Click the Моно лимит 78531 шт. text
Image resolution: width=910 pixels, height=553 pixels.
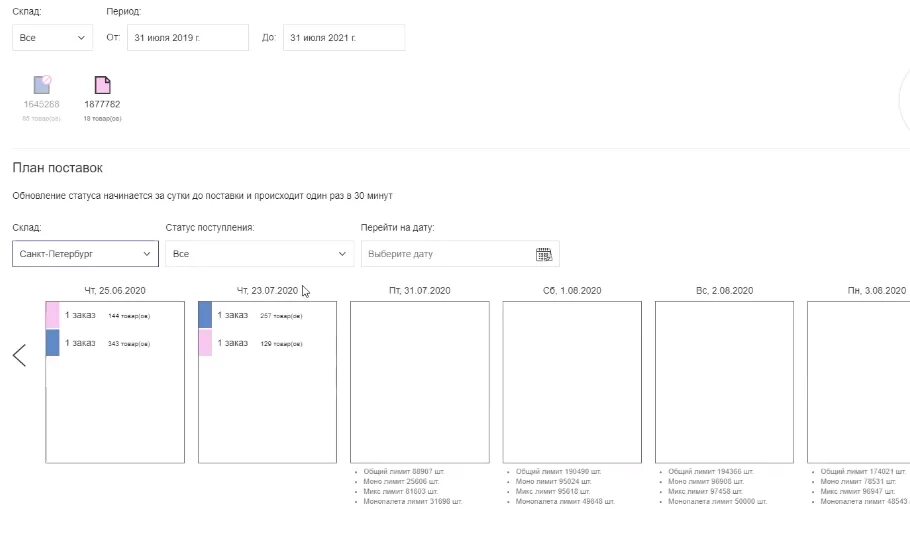(x=858, y=481)
